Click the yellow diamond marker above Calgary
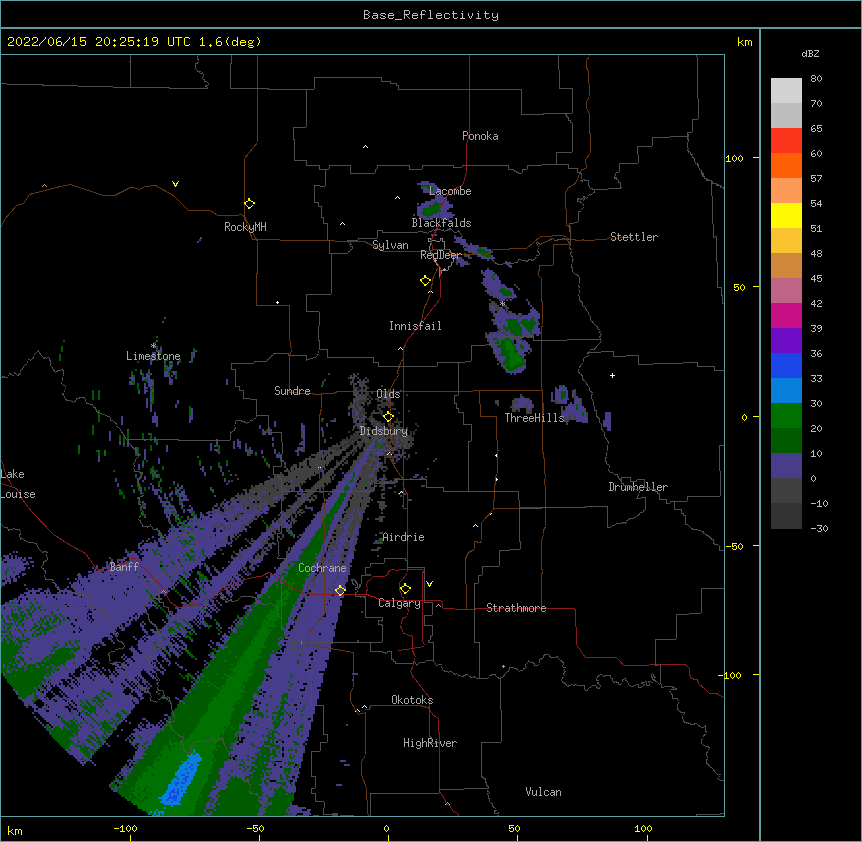Image resolution: width=862 pixels, height=842 pixels. click(x=405, y=589)
